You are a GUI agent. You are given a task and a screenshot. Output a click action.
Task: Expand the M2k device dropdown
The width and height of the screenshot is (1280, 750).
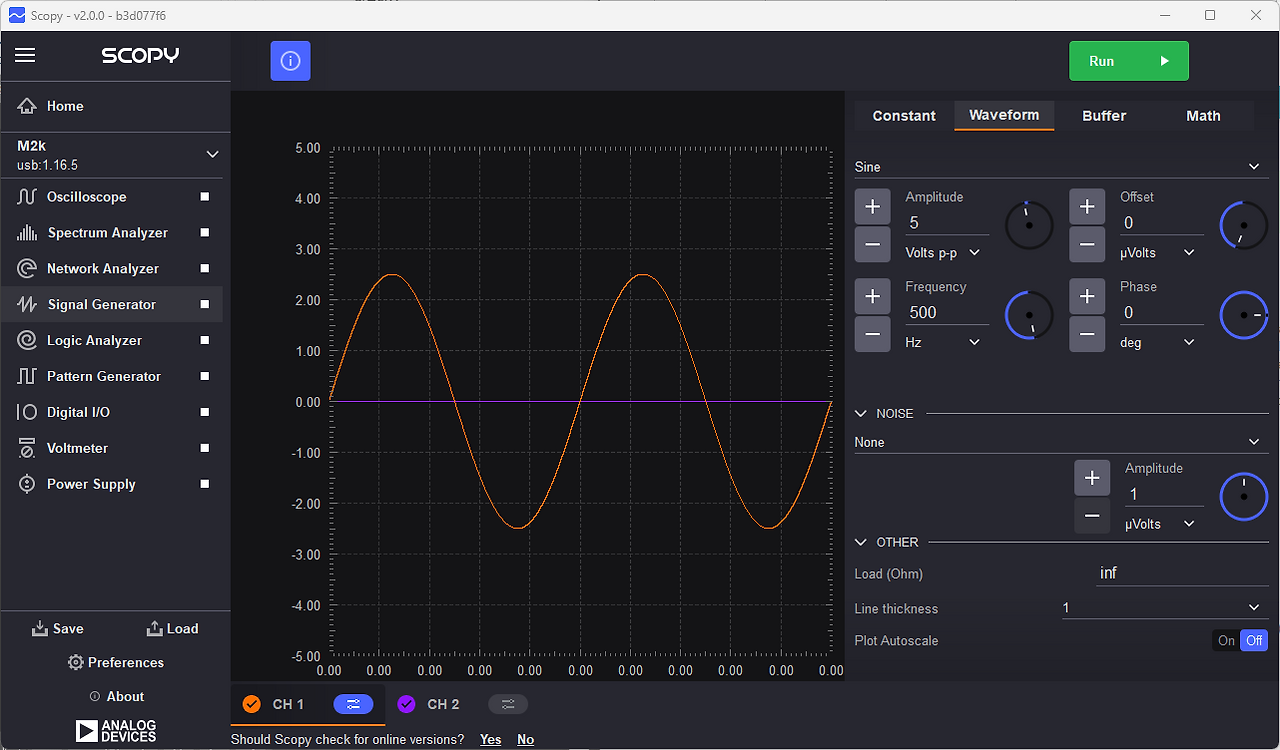[212, 154]
